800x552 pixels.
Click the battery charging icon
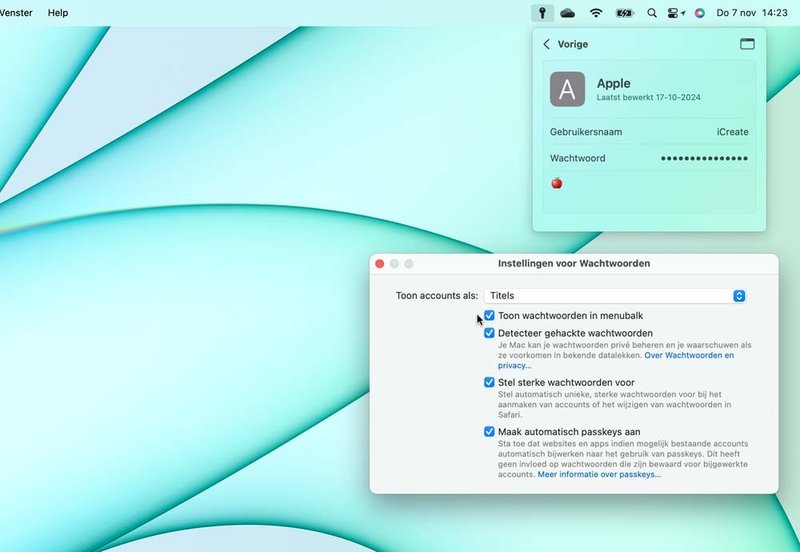[625, 13]
